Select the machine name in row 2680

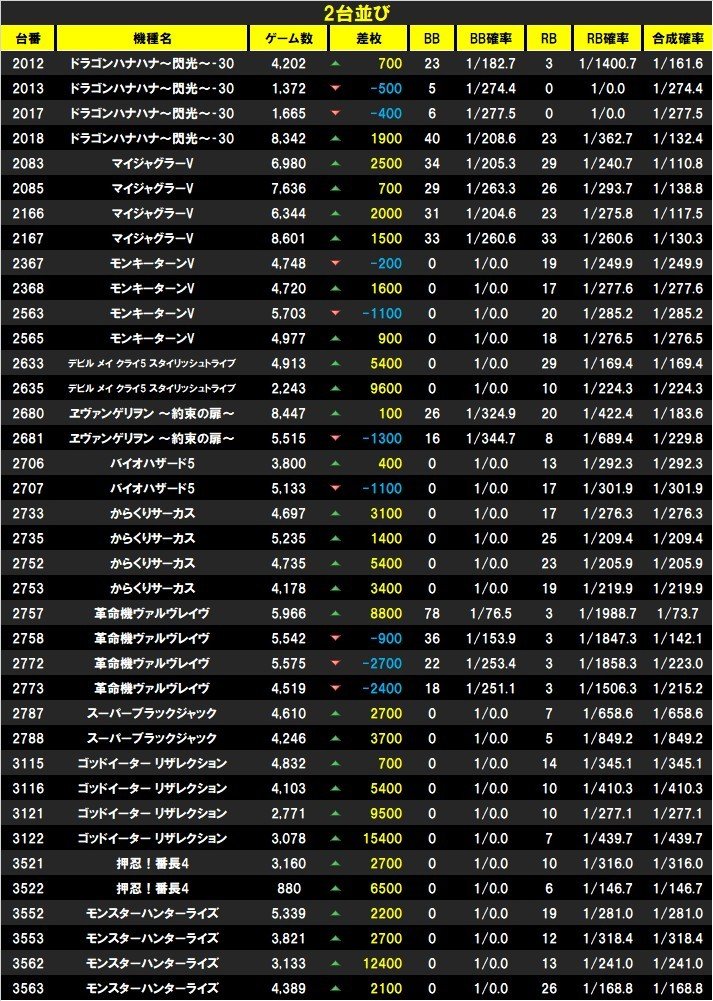[152, 414]
